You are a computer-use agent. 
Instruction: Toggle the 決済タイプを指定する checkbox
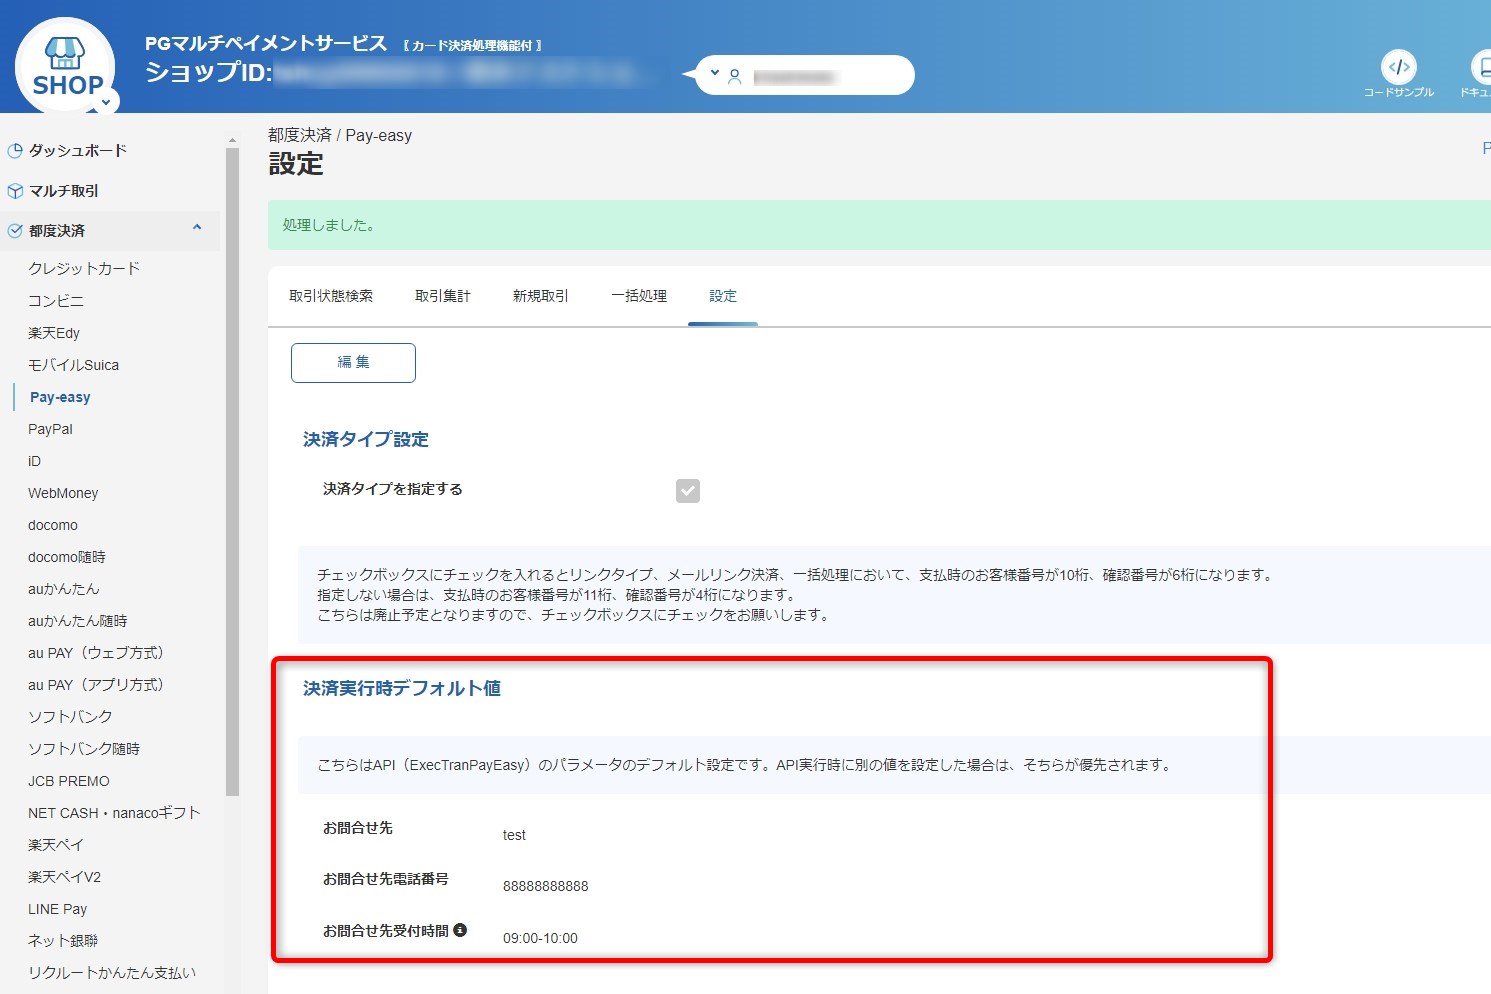click(x=687, y=490)
